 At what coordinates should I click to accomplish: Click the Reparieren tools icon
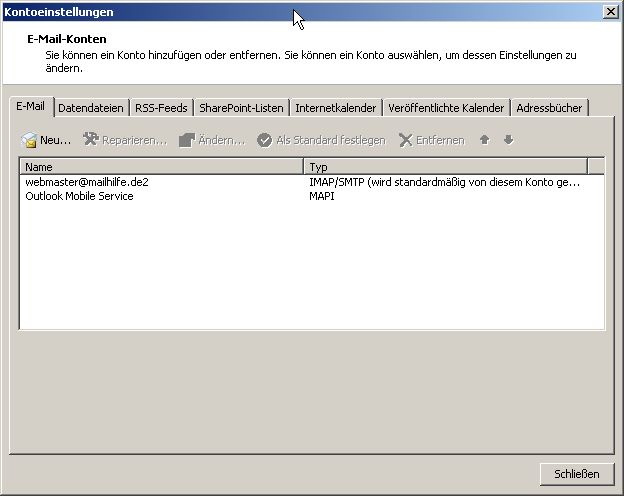tap(91, 139)
